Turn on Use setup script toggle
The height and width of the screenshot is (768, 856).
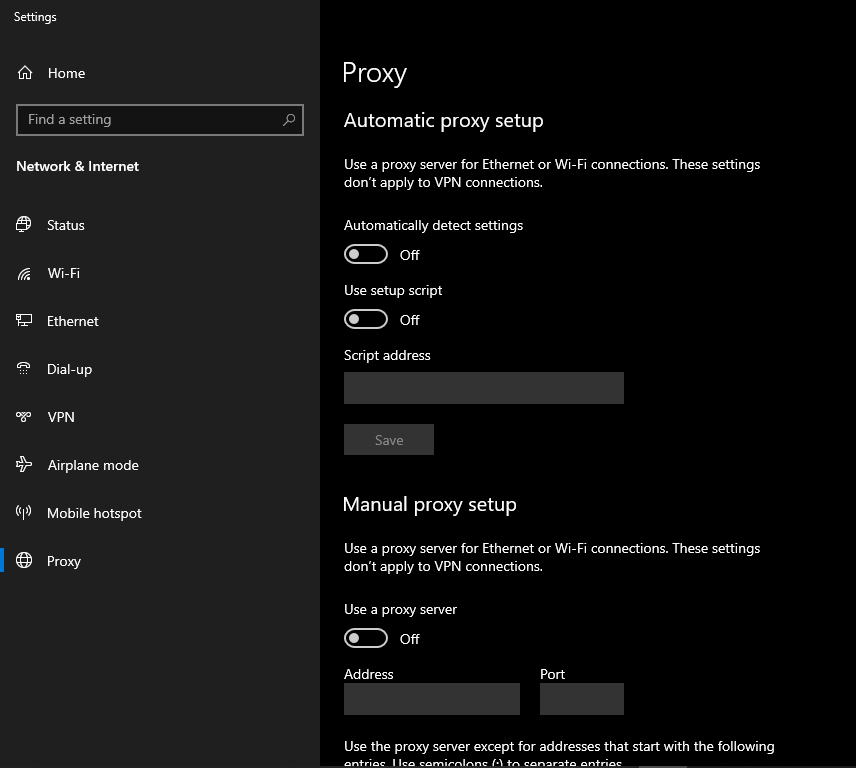366,319
